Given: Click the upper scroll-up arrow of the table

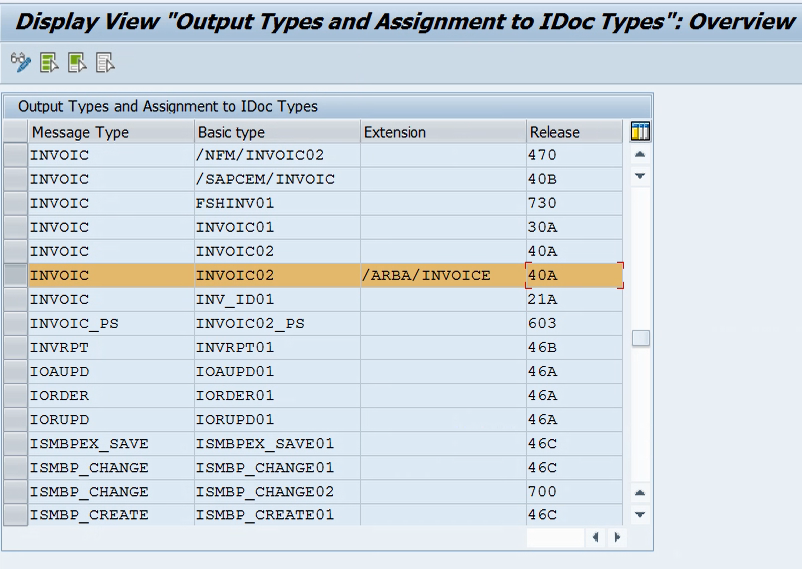Looking at the screenshot, I should point(640,154).
